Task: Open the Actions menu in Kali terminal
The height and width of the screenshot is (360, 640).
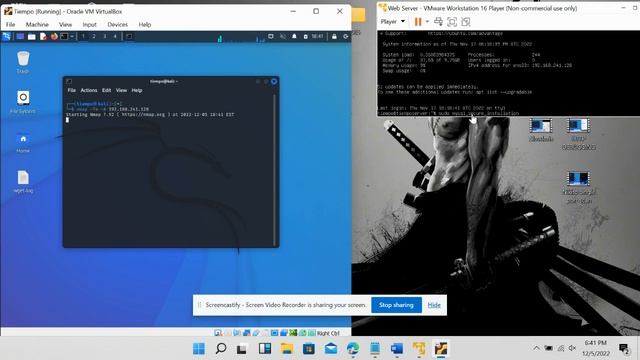Action: click(x=89, y=90)
